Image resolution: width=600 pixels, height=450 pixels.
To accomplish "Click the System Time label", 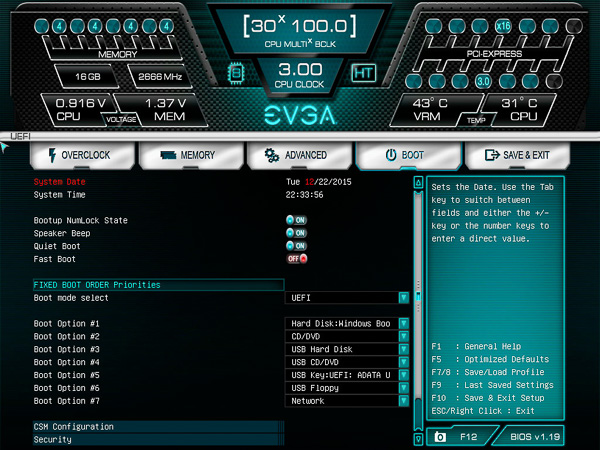I will 59,195.
